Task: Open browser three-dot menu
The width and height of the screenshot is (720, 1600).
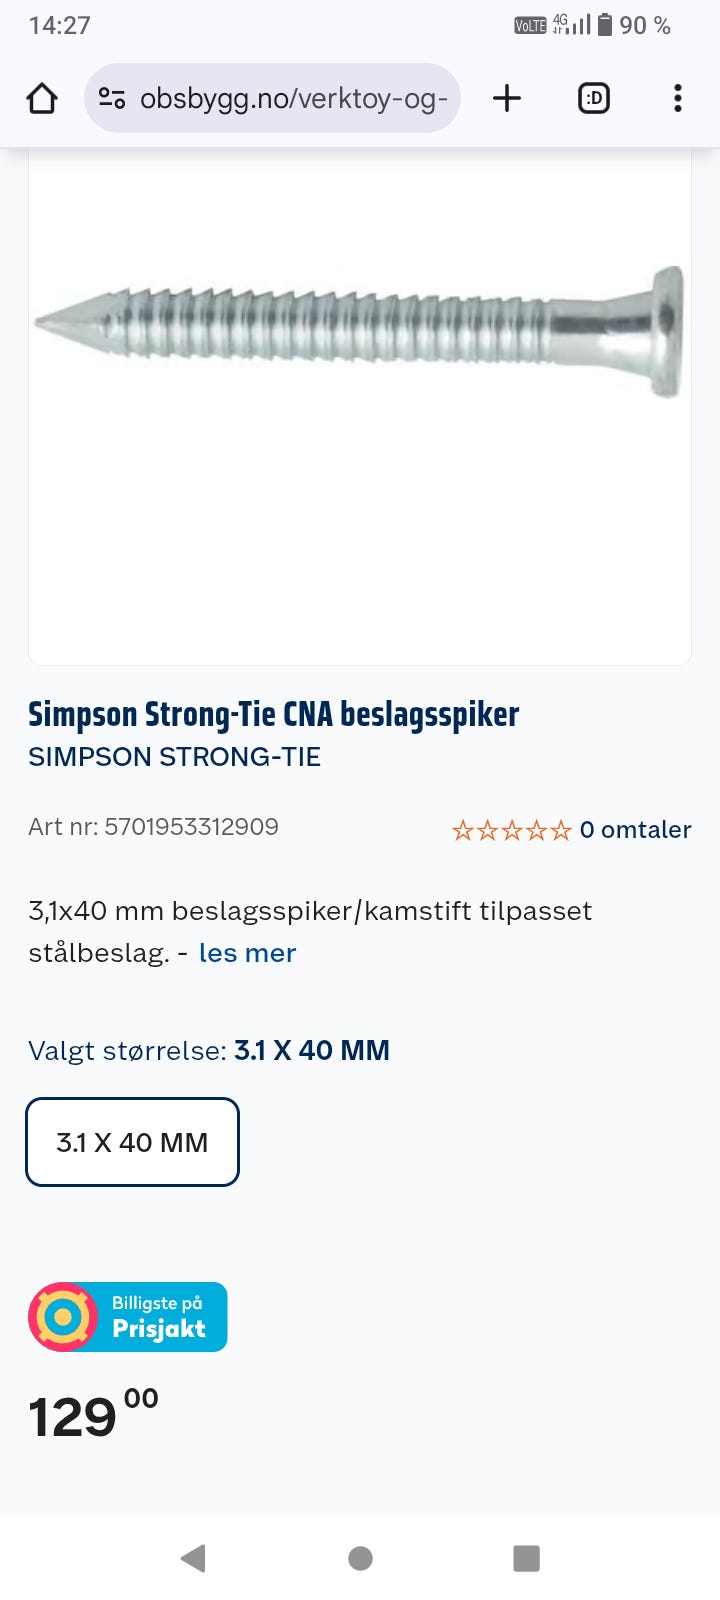Action: (x=678, y=98)
